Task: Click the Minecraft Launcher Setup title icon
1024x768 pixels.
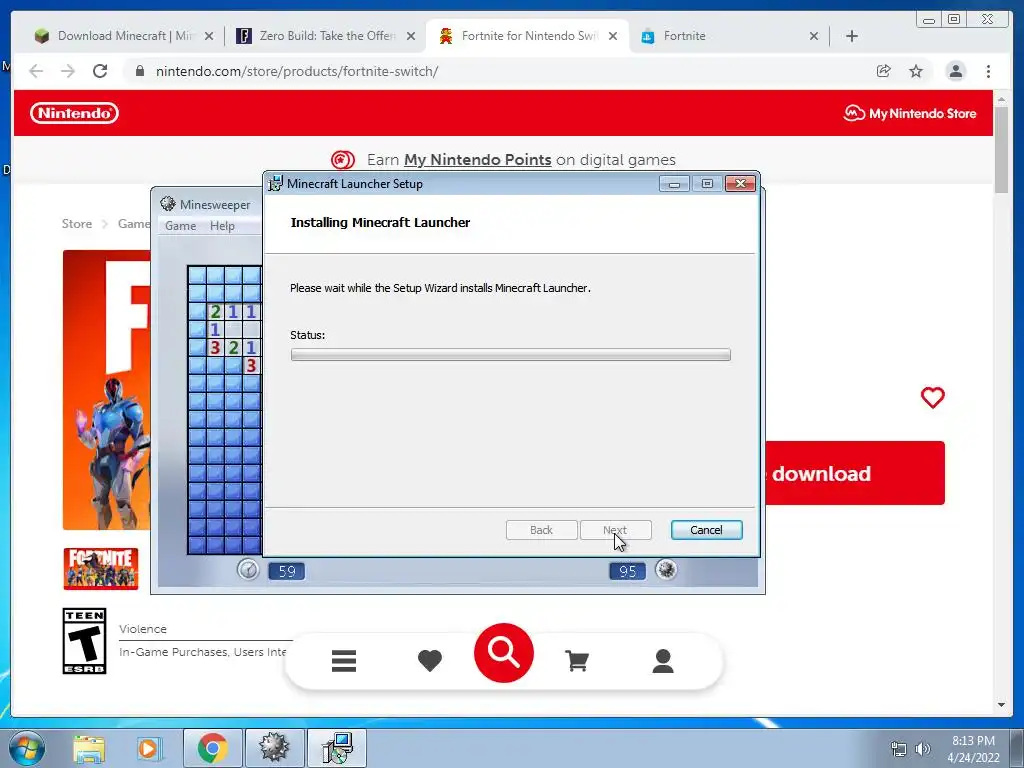Action: click(x=276, y=184)
